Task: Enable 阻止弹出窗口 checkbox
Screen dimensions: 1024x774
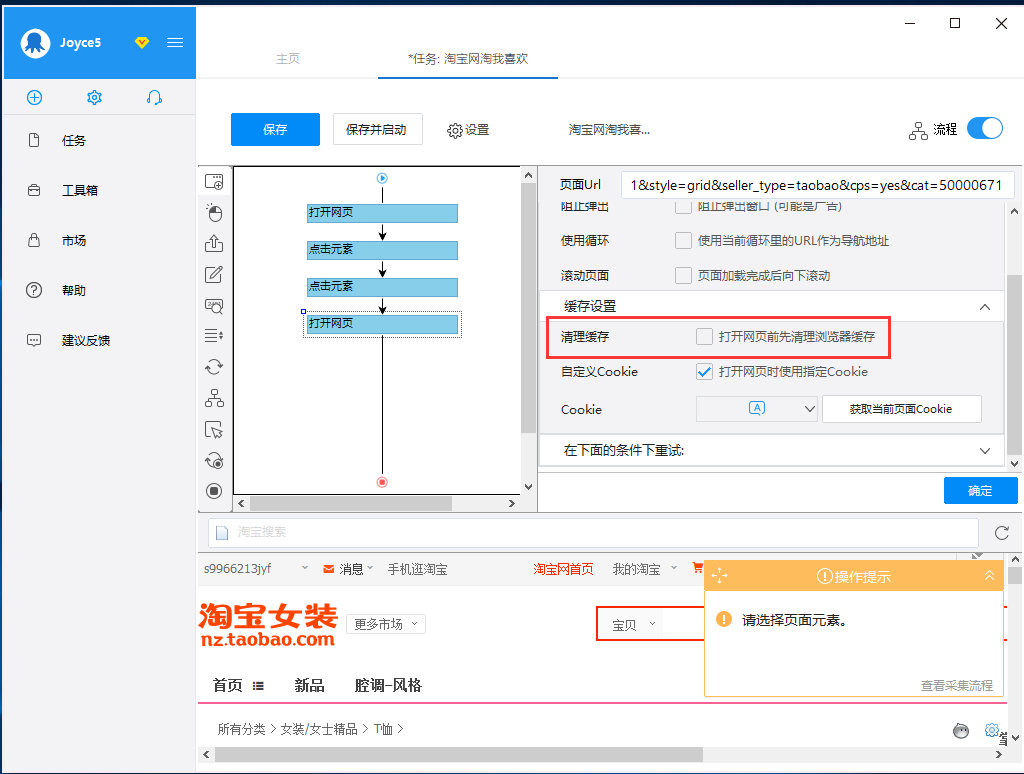Action: 683,207
